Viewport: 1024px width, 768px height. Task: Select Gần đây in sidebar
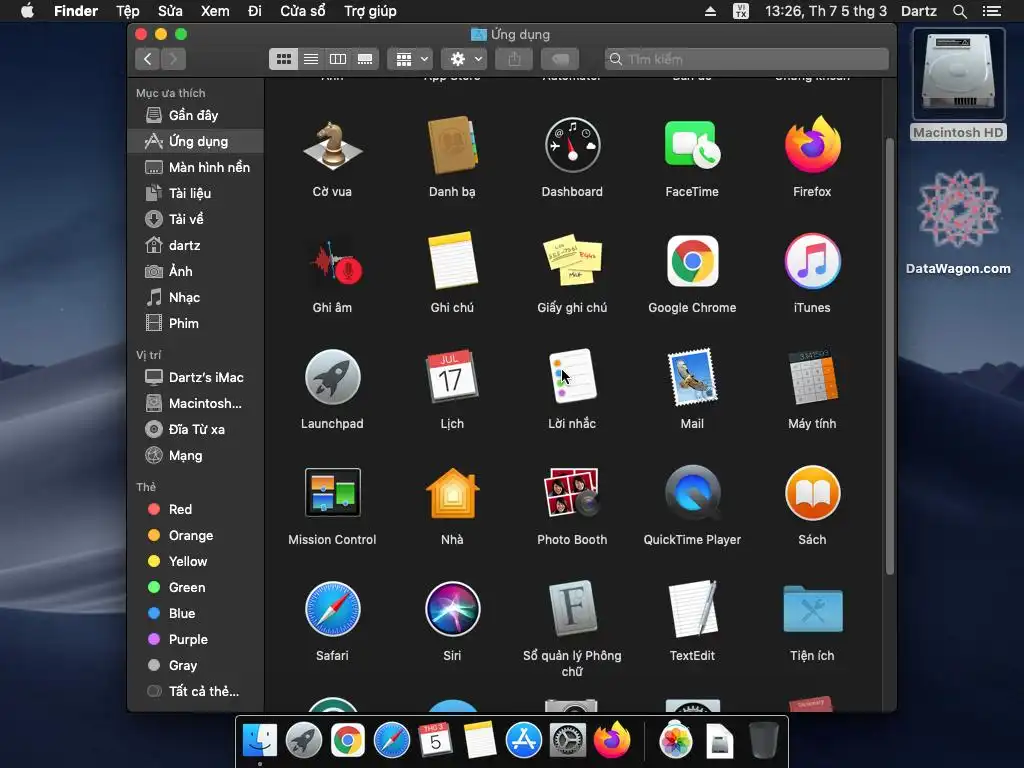pyautogui.click(x=196, y=115)
